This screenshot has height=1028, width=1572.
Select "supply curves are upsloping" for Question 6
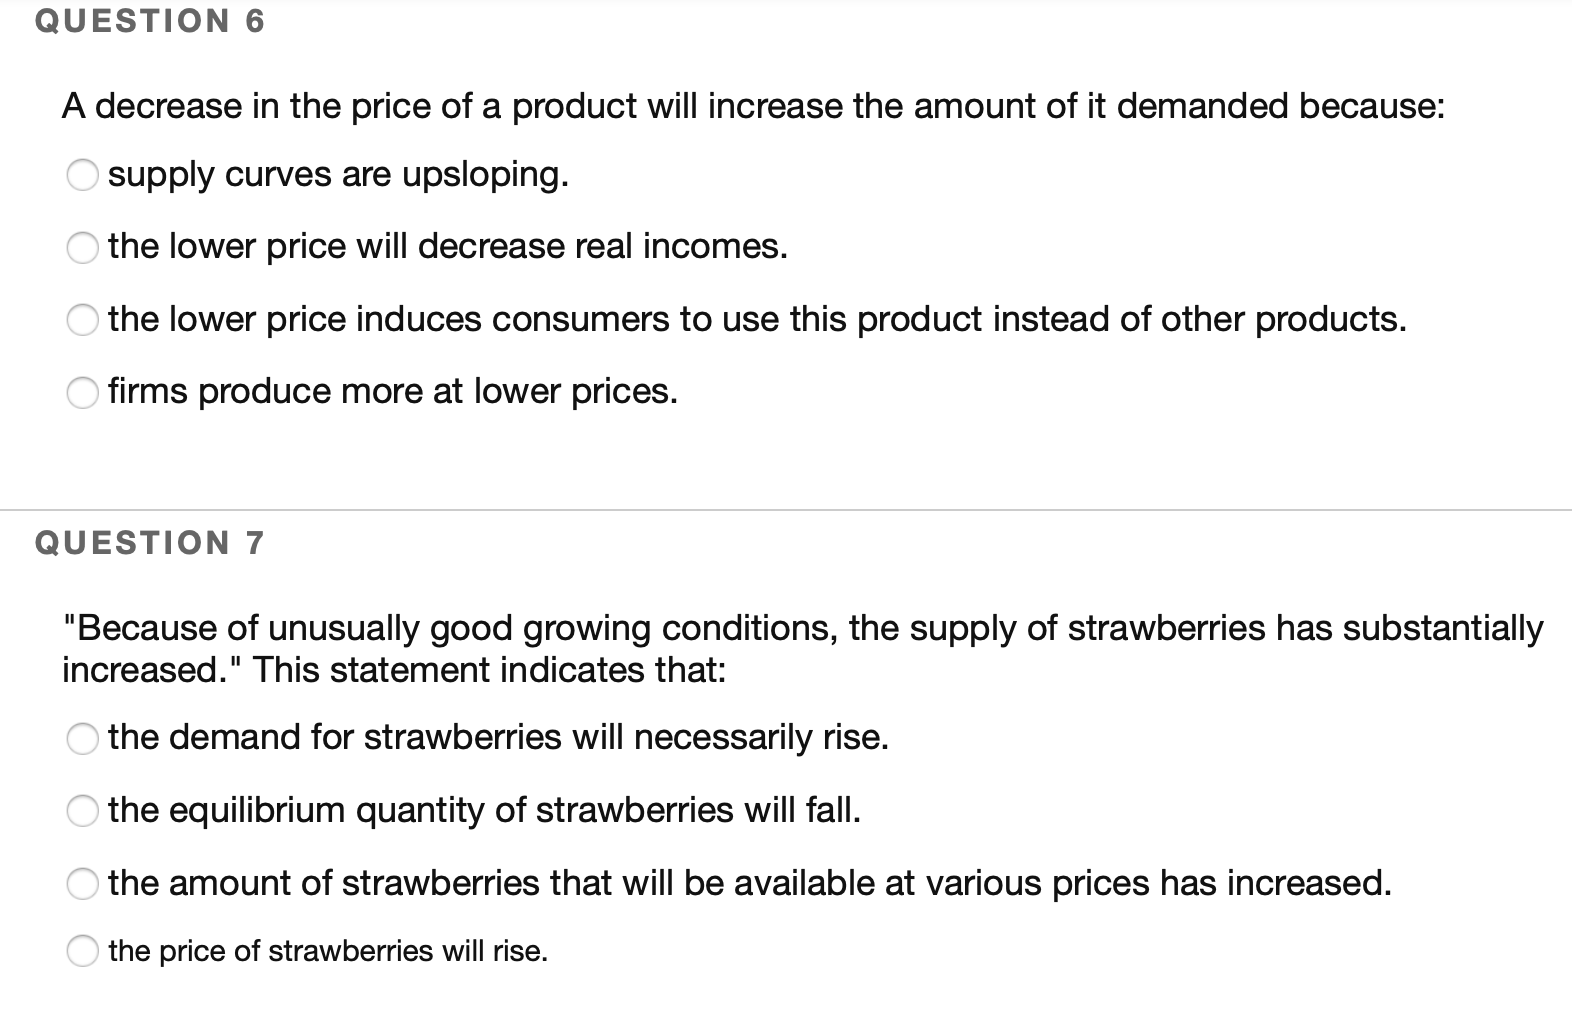point(84,176)
